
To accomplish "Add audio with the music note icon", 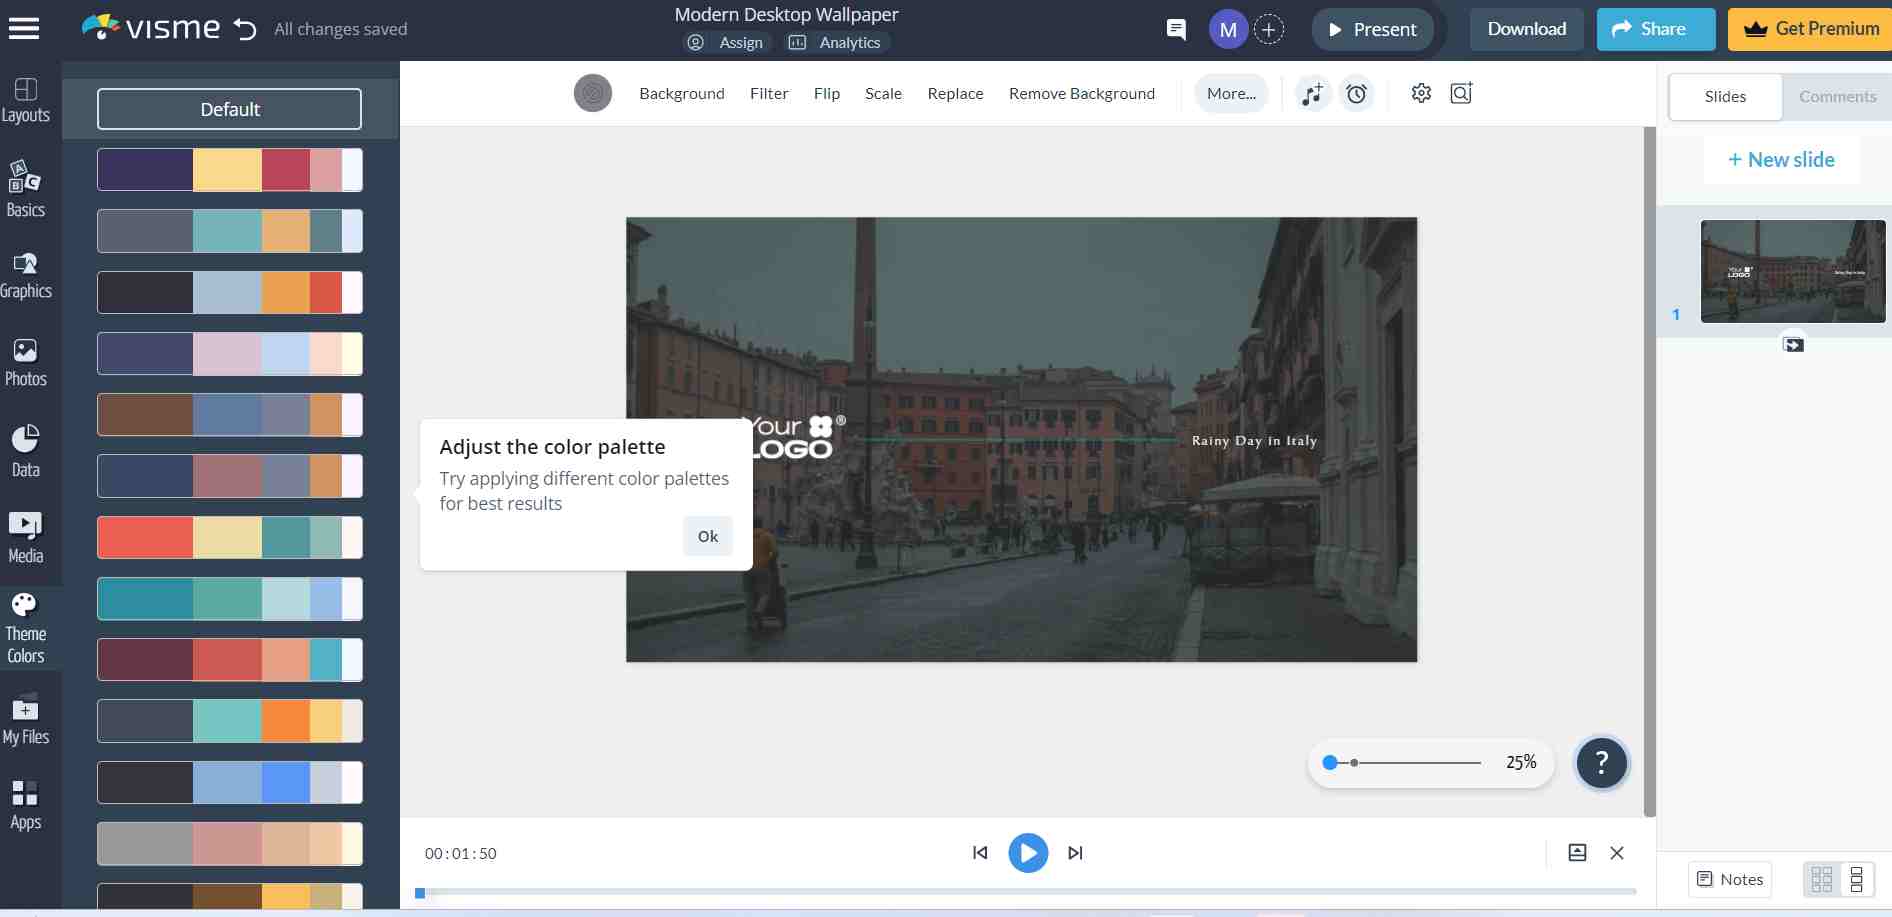I will pyautogui.click(x=1312, y=93).
